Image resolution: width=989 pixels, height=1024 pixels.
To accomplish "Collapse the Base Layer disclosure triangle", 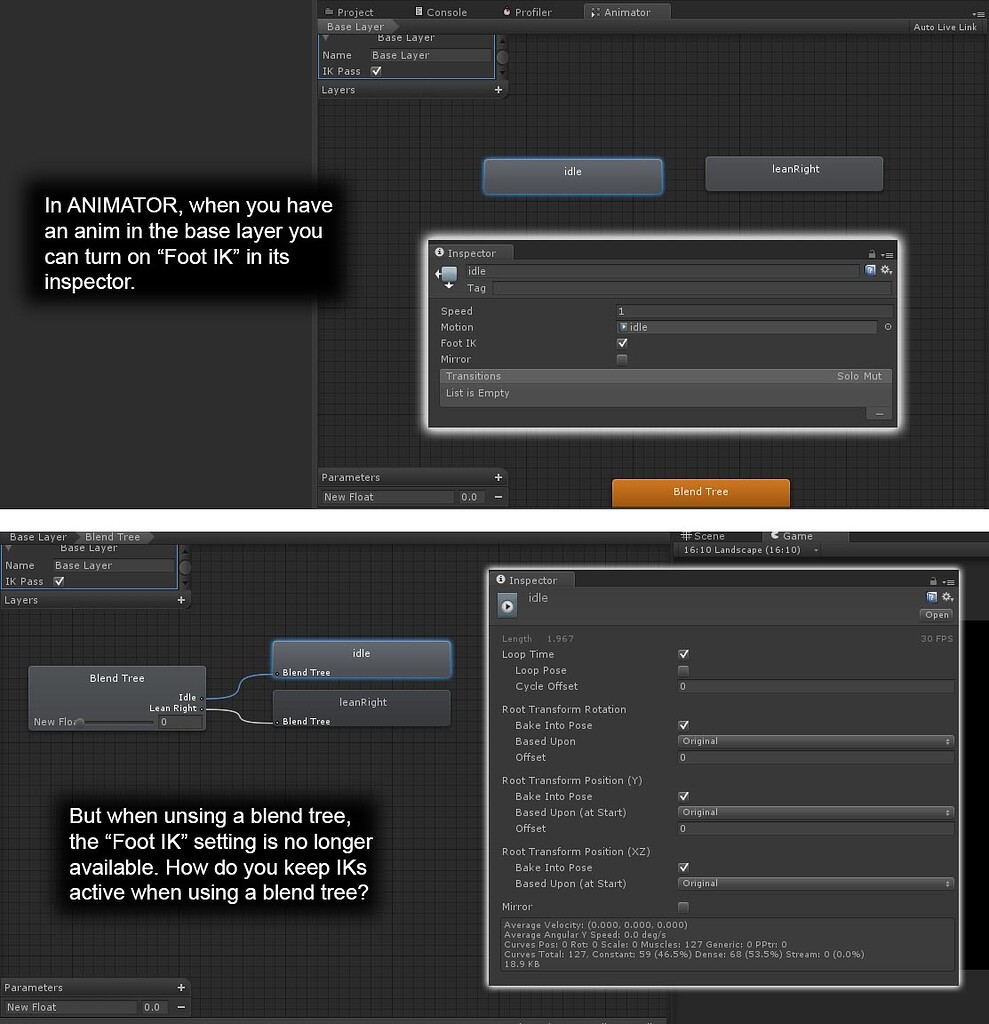I will [325, 38].
